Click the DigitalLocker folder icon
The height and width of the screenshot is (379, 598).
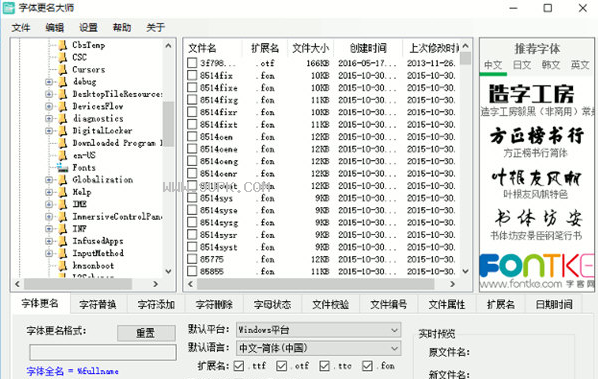click(x=63, y=131)
